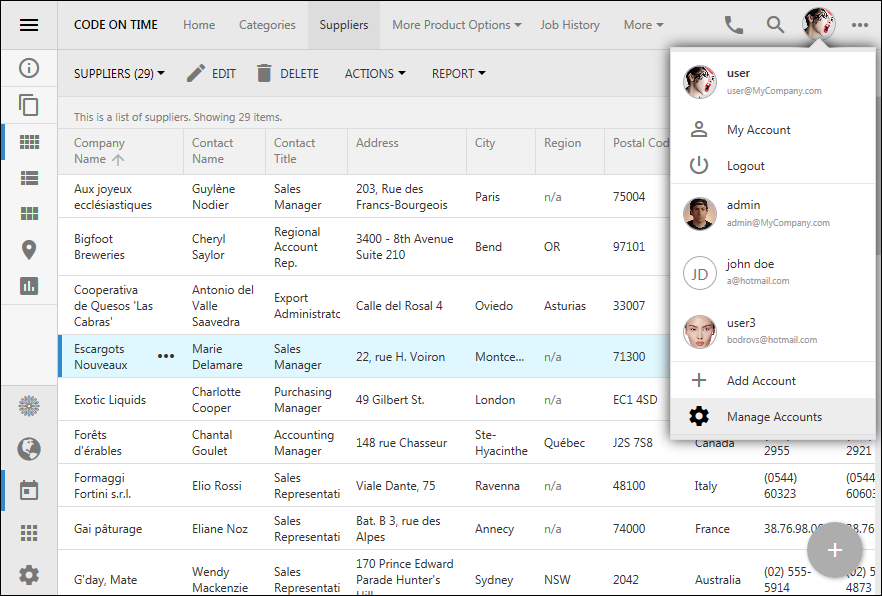Click the apps grid sidebar icon
882x596 pixels.
coord(29,533)
